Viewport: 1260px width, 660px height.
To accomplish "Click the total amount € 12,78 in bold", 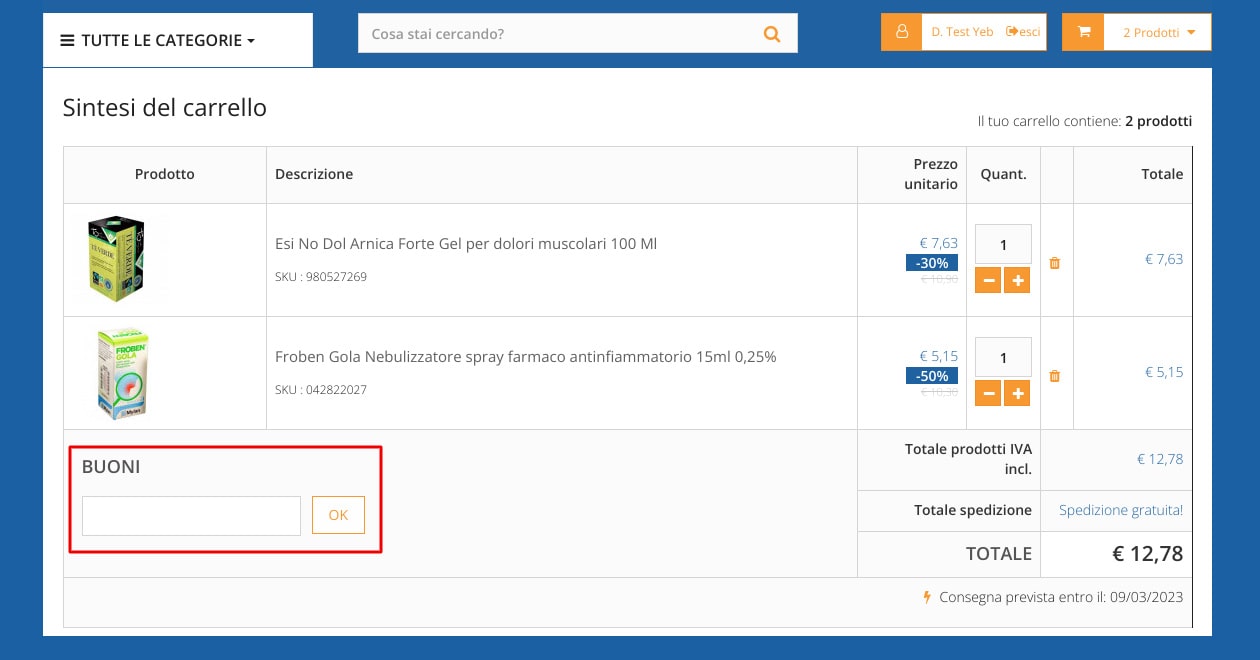I will pyautogui.click(x=1147, y=554).
